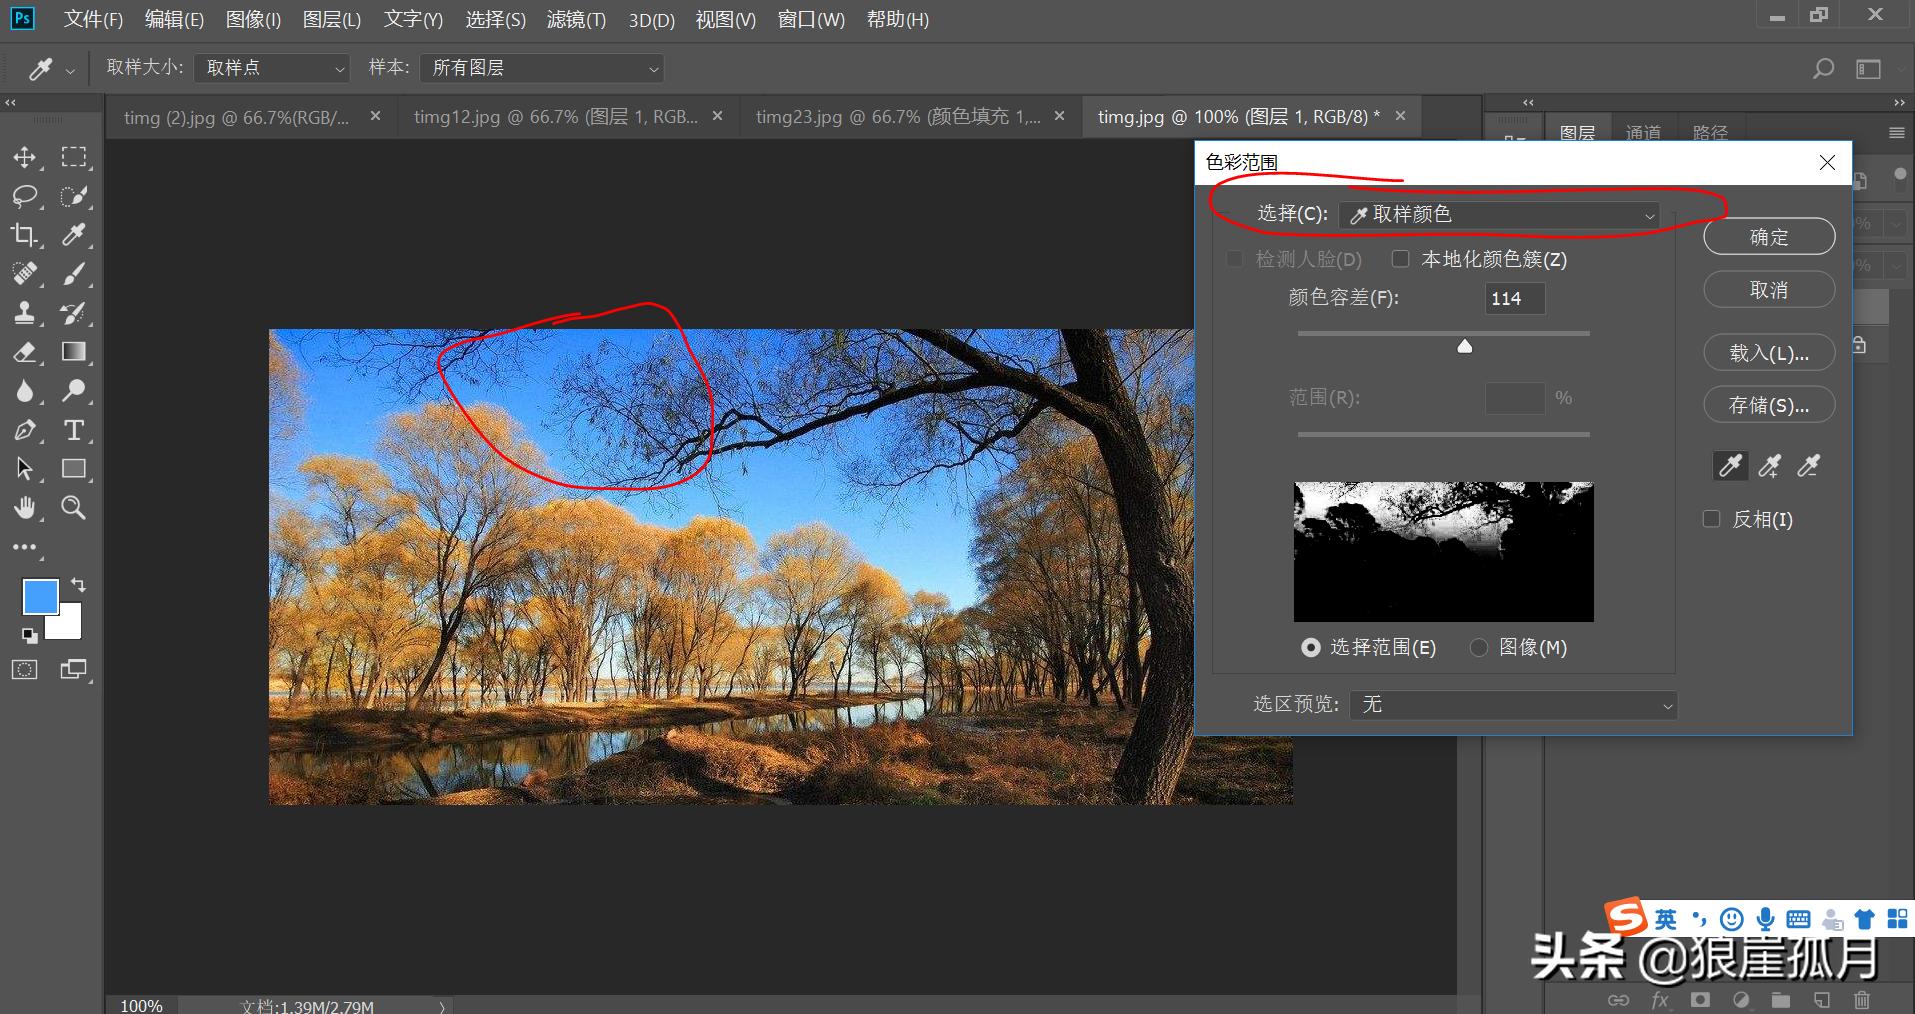The width and height of the screenshot is (1915, 1014).
Task: Enable the 反相(I) checkbox
Action: 1711,519
